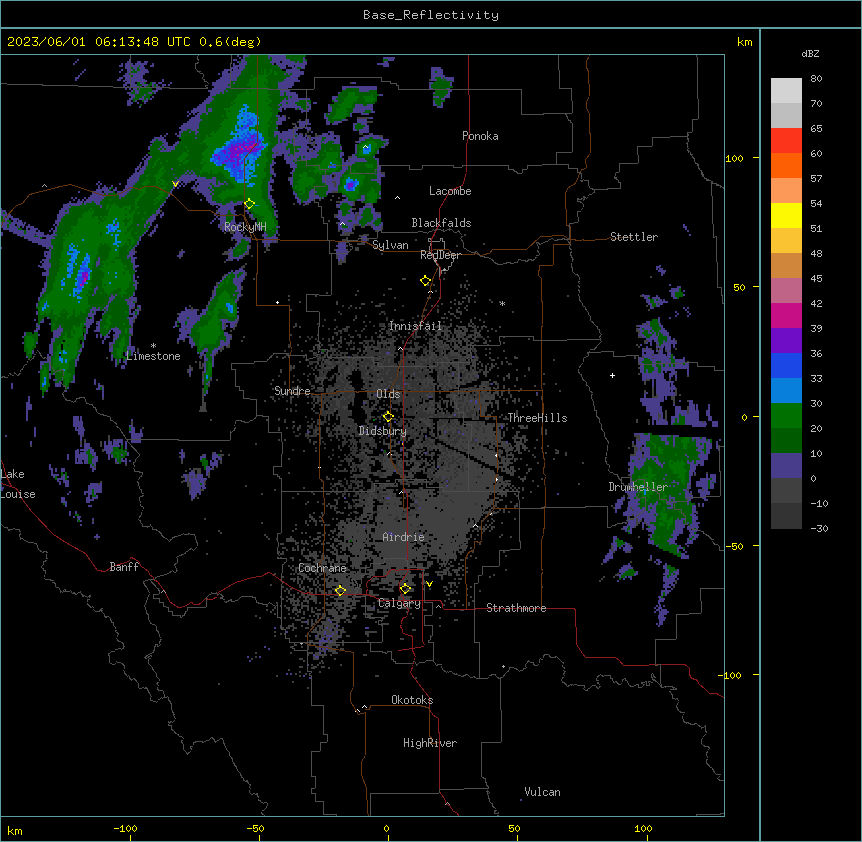Viewport: 862px width, 842px height.
Task: Click the RedDeer city label
Action: point(440,255)
